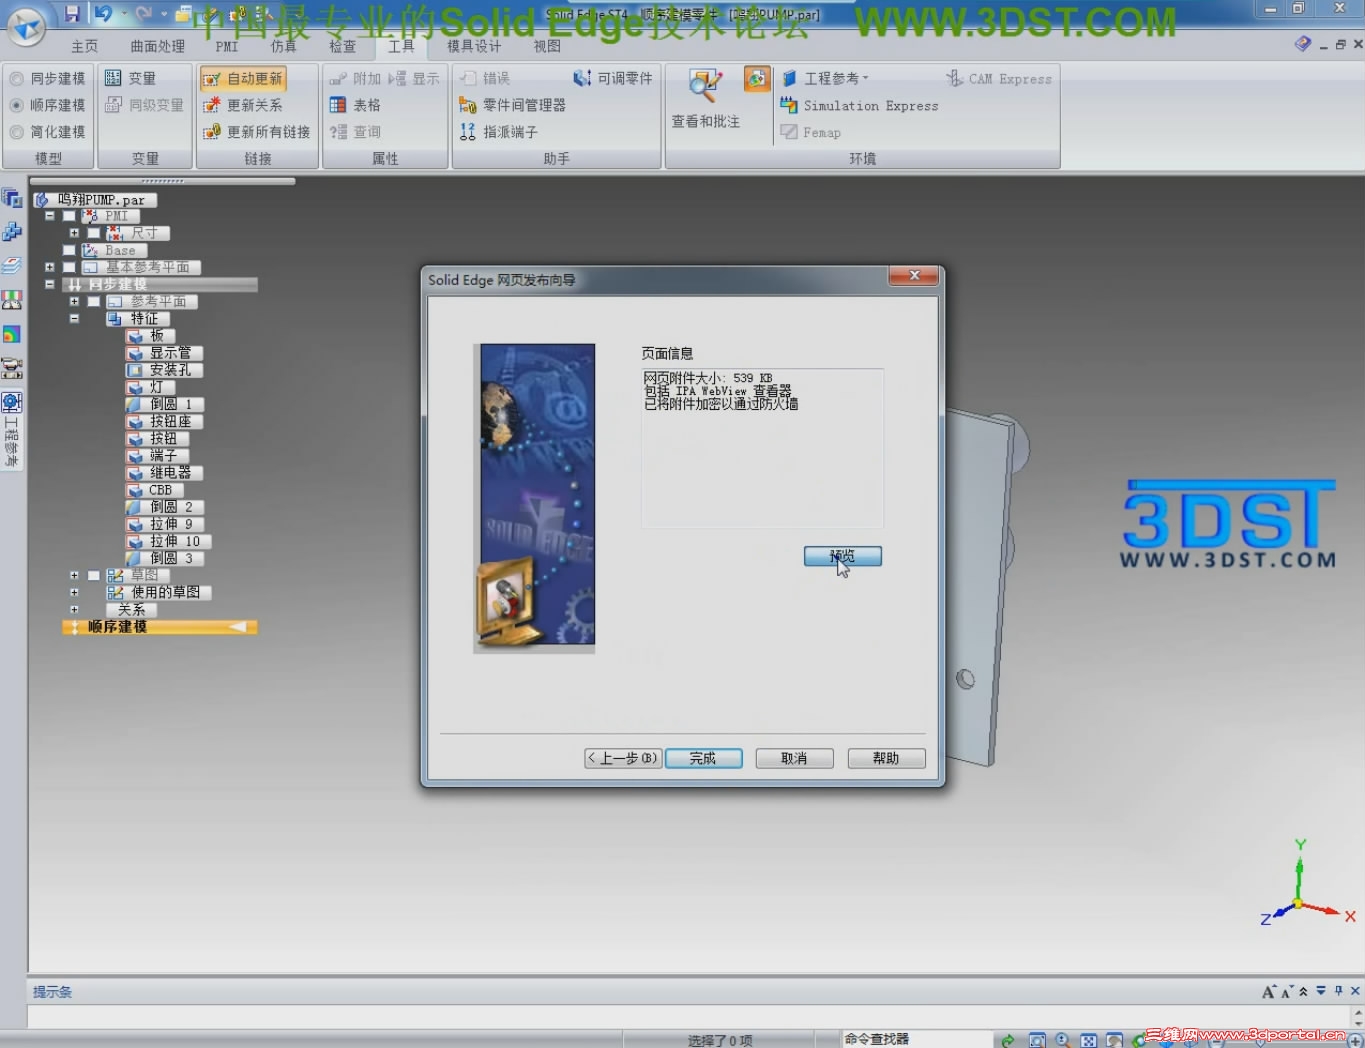This screenshot has height=1048, width=1365.
Task: Expand the 使用的草图 tree node
Action: click(x=74, y=592)
